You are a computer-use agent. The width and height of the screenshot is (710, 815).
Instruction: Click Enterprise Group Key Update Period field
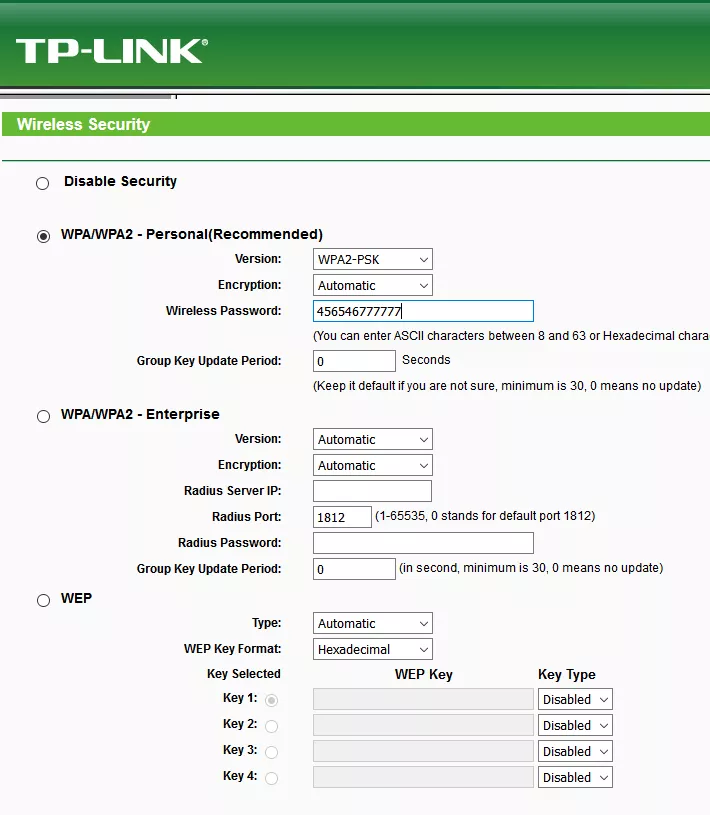click(354, 569)
